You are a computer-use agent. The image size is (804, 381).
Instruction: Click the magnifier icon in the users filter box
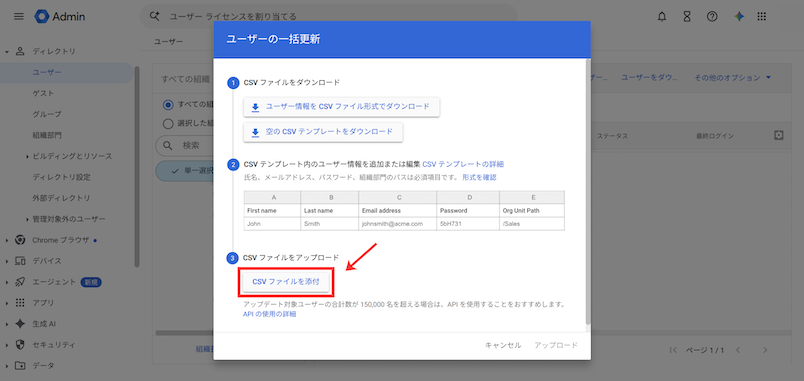pos(168,145)
